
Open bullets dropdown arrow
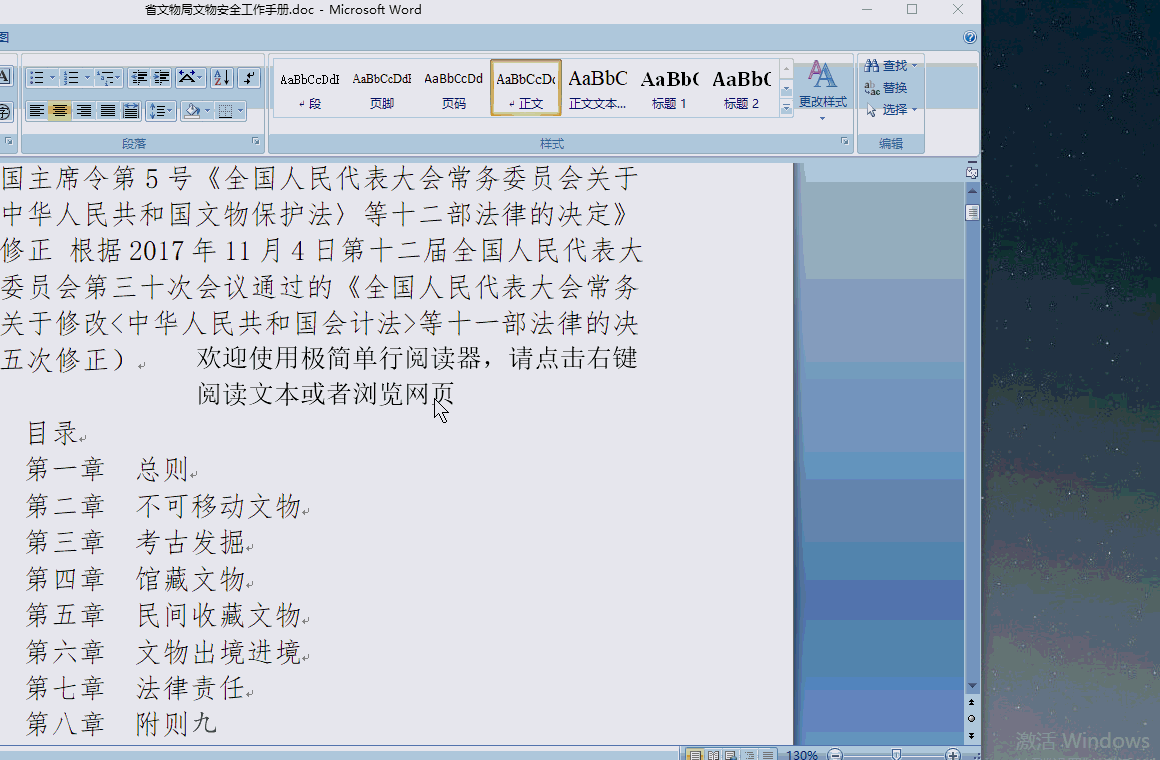(52, 78)
